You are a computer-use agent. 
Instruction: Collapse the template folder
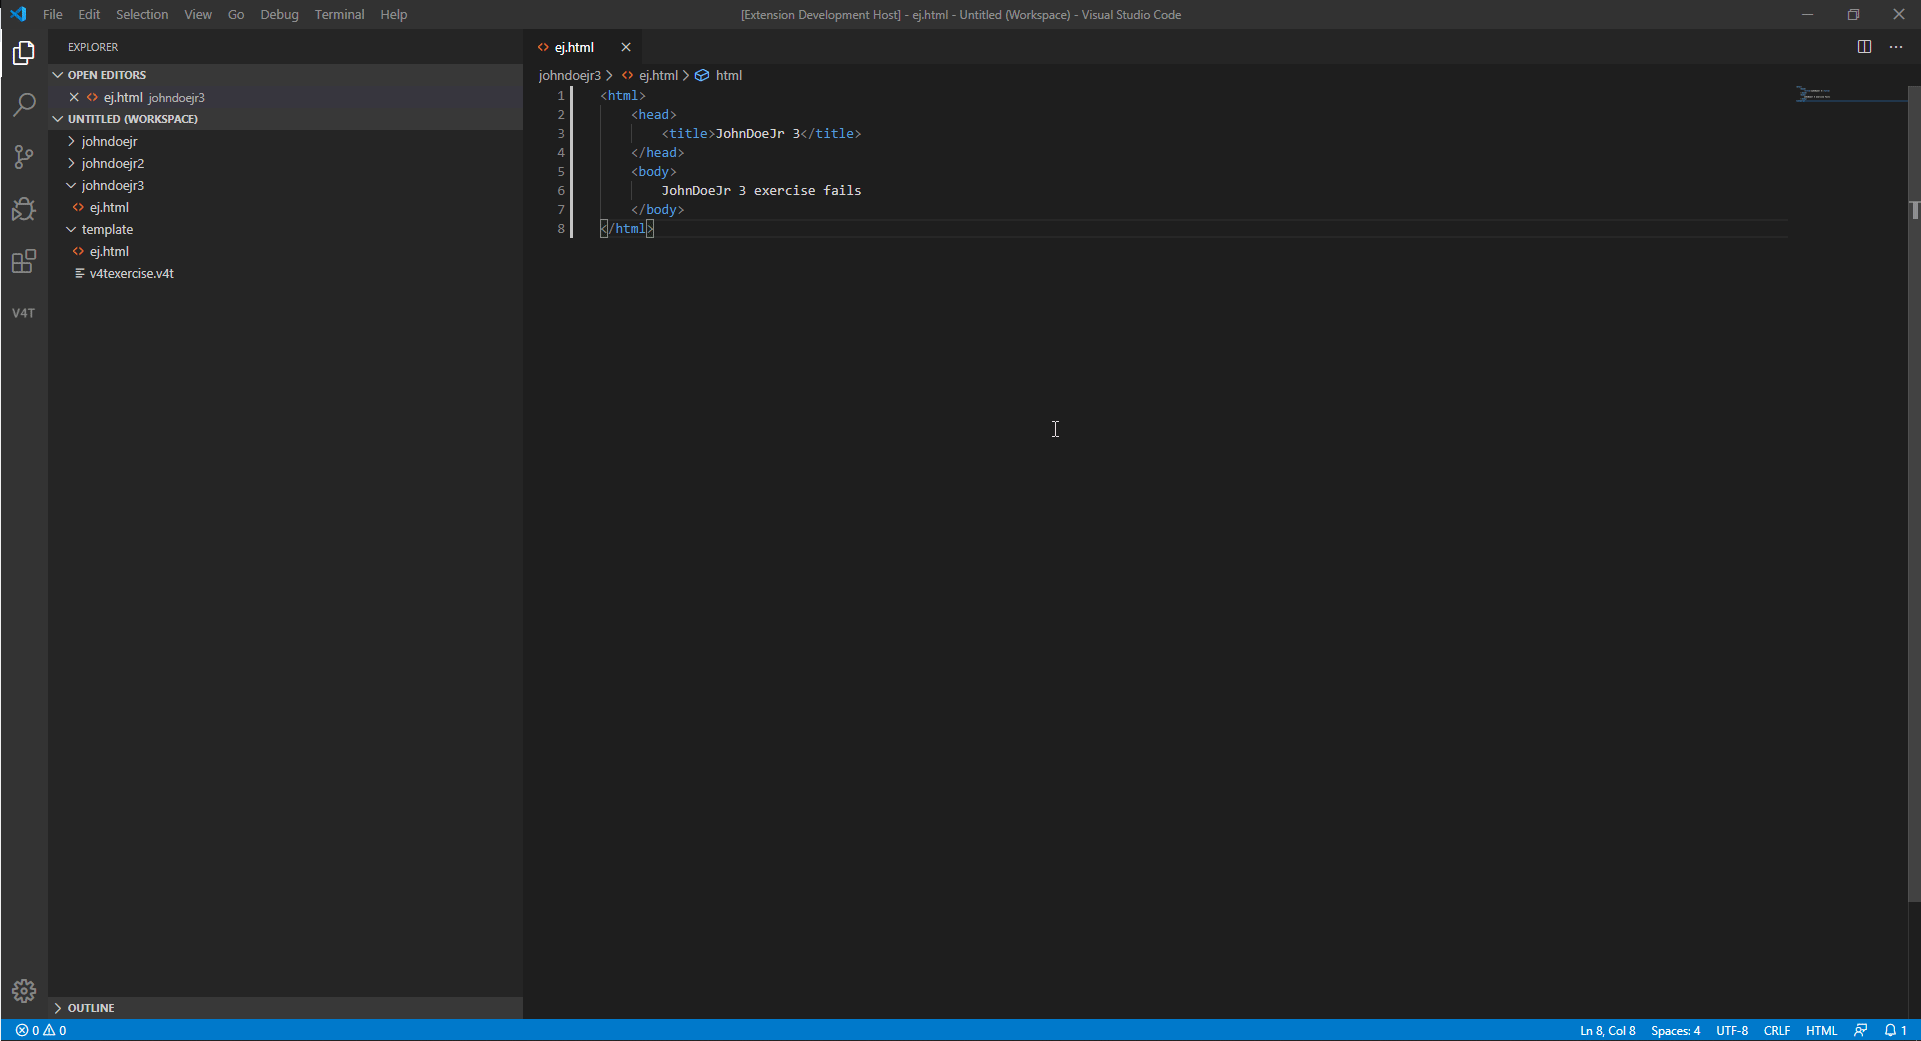(x=71, y=229)
